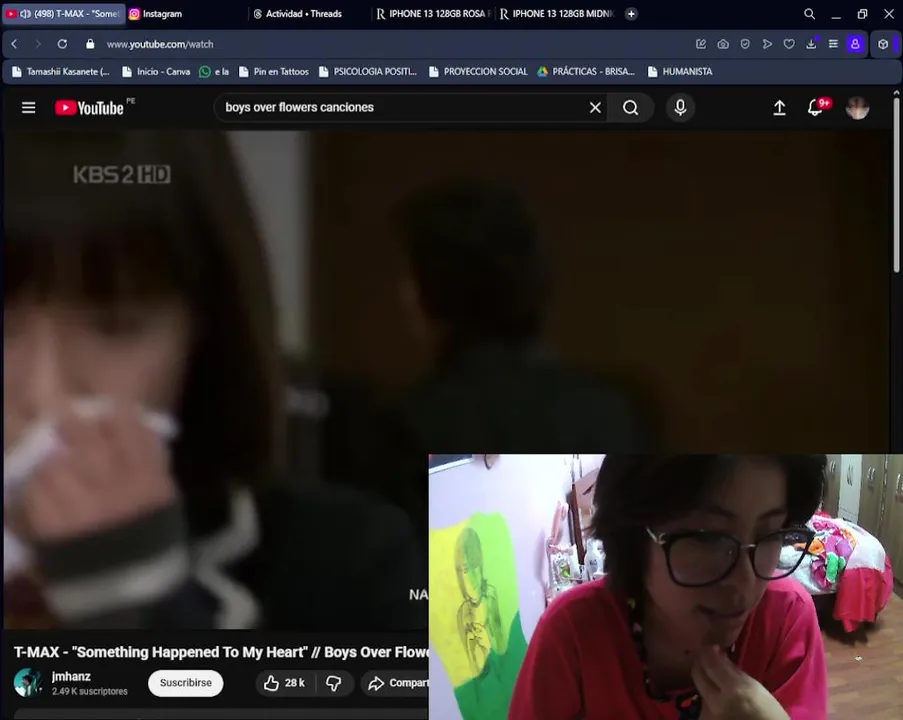Open the YouTube upload/create icon

[779, 108]
